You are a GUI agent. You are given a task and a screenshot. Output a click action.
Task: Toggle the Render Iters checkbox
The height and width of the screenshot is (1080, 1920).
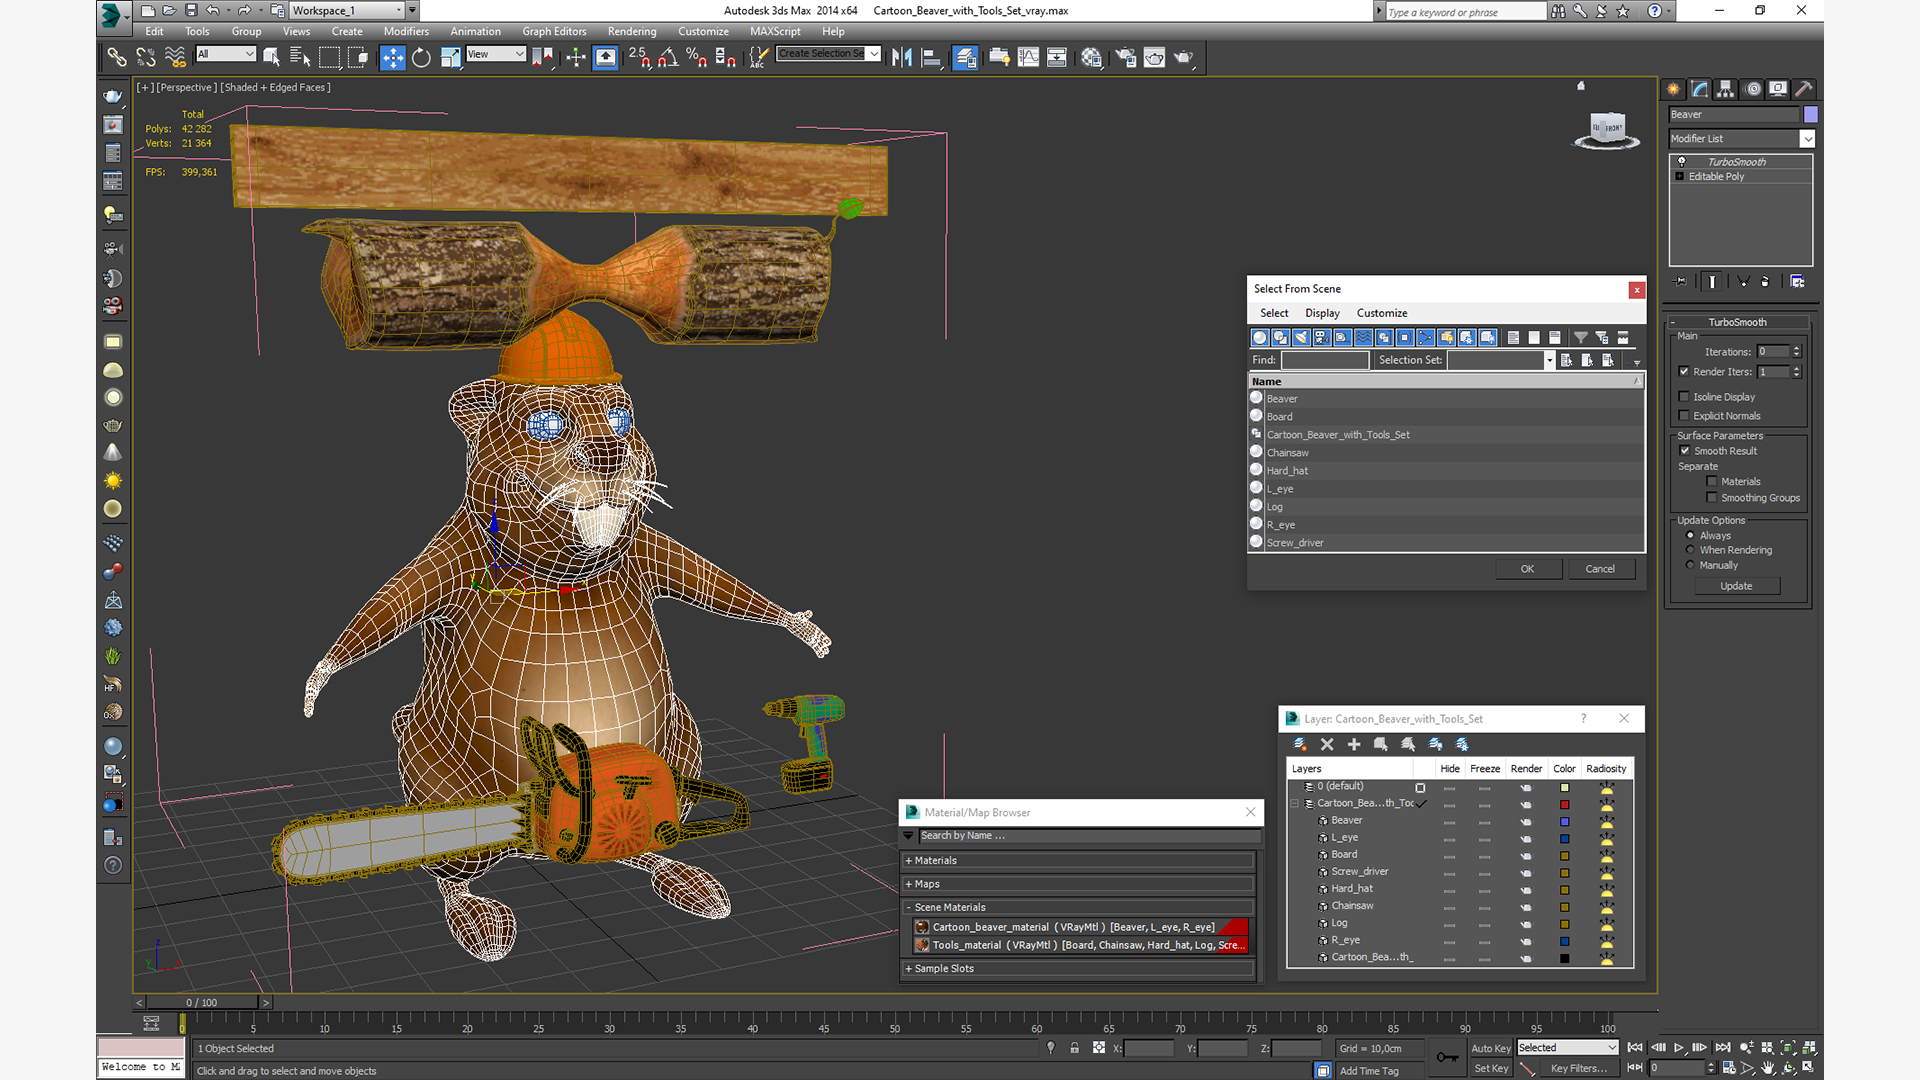tap(1684, 372)
